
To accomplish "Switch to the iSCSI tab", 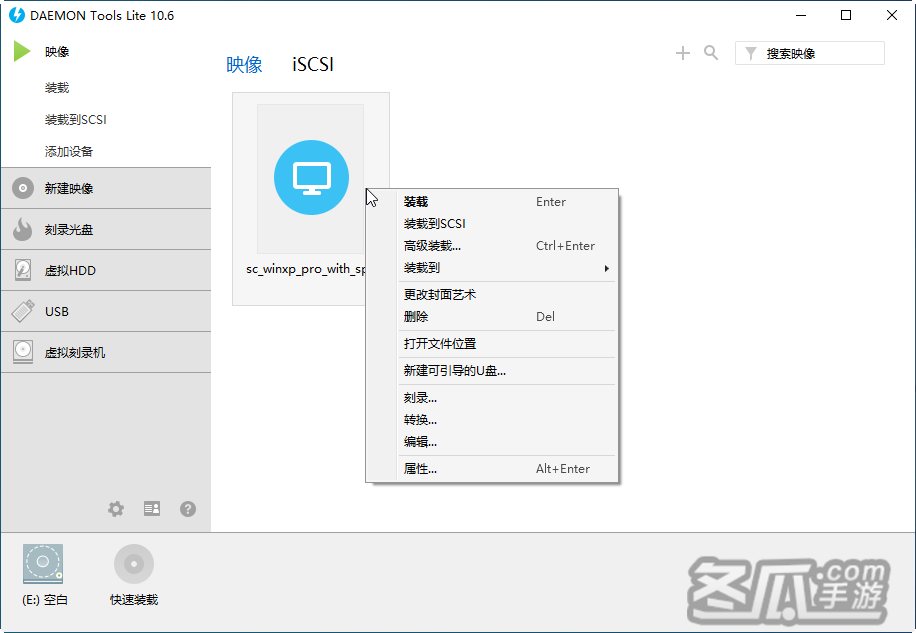I will click(313, 64).
